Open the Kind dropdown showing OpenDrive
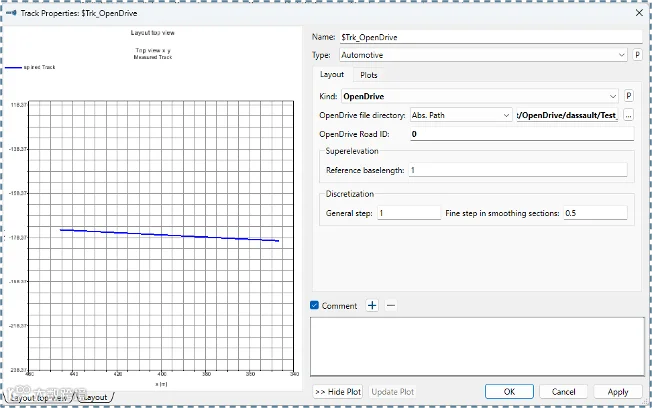 pyautogui.click(x=480, y=96)
